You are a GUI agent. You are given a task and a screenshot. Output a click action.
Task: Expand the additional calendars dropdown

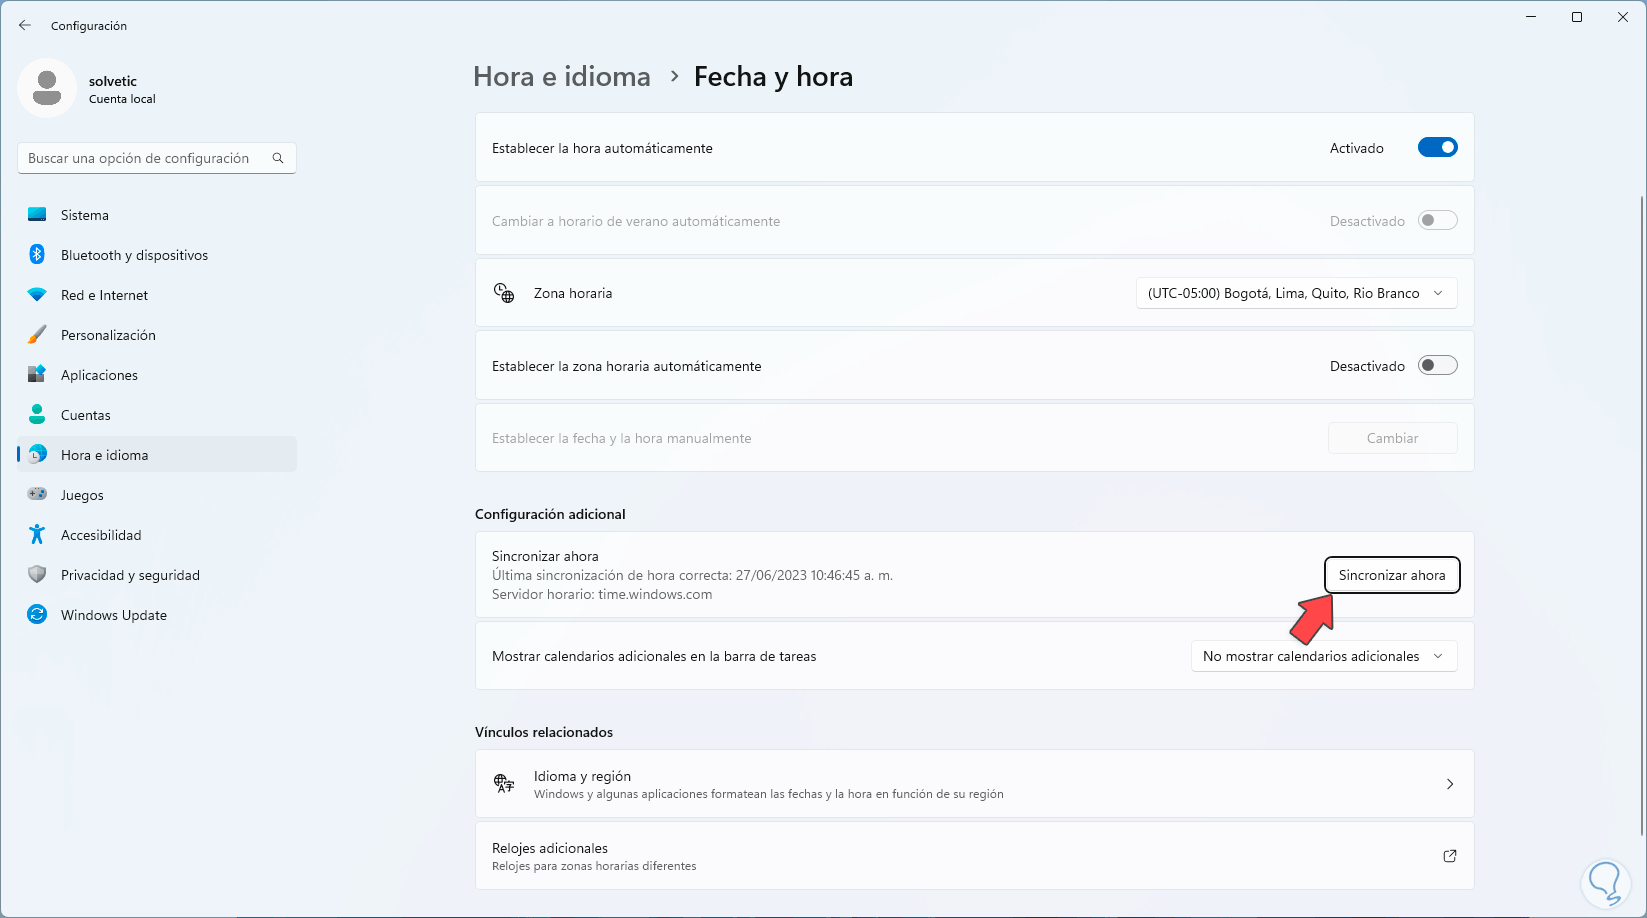pos(1323,656)
